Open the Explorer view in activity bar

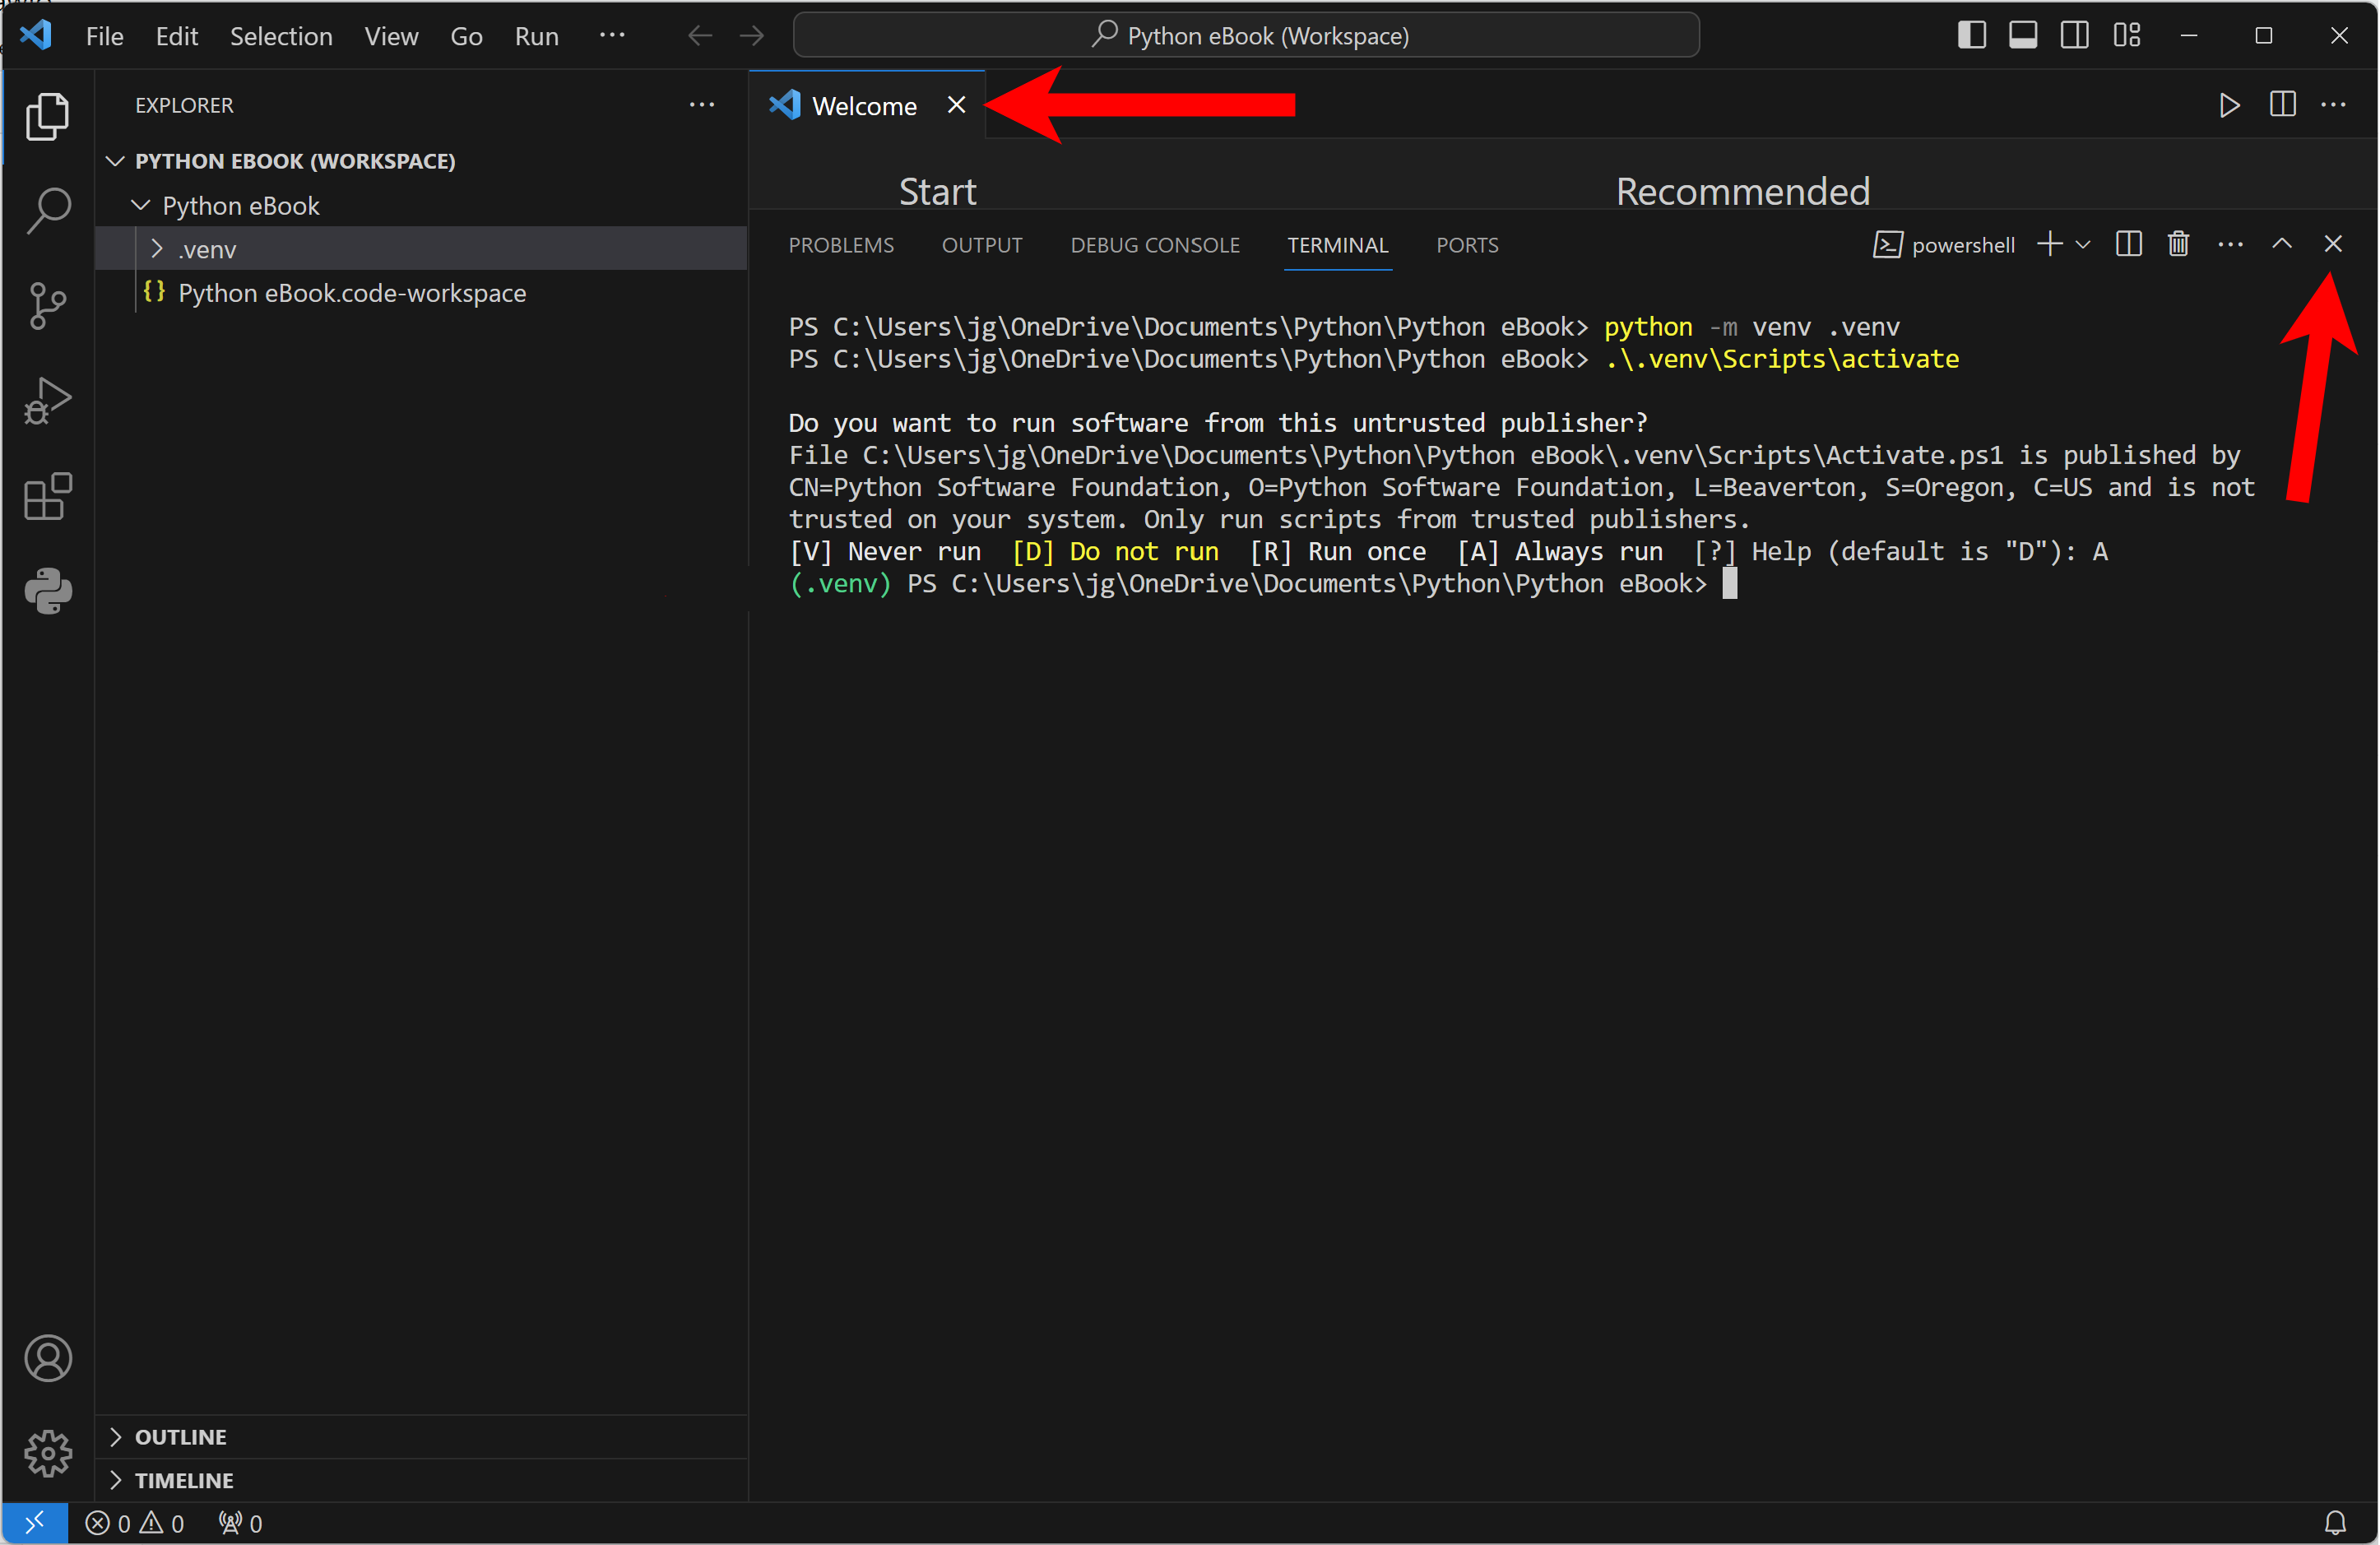pos(47,117)
